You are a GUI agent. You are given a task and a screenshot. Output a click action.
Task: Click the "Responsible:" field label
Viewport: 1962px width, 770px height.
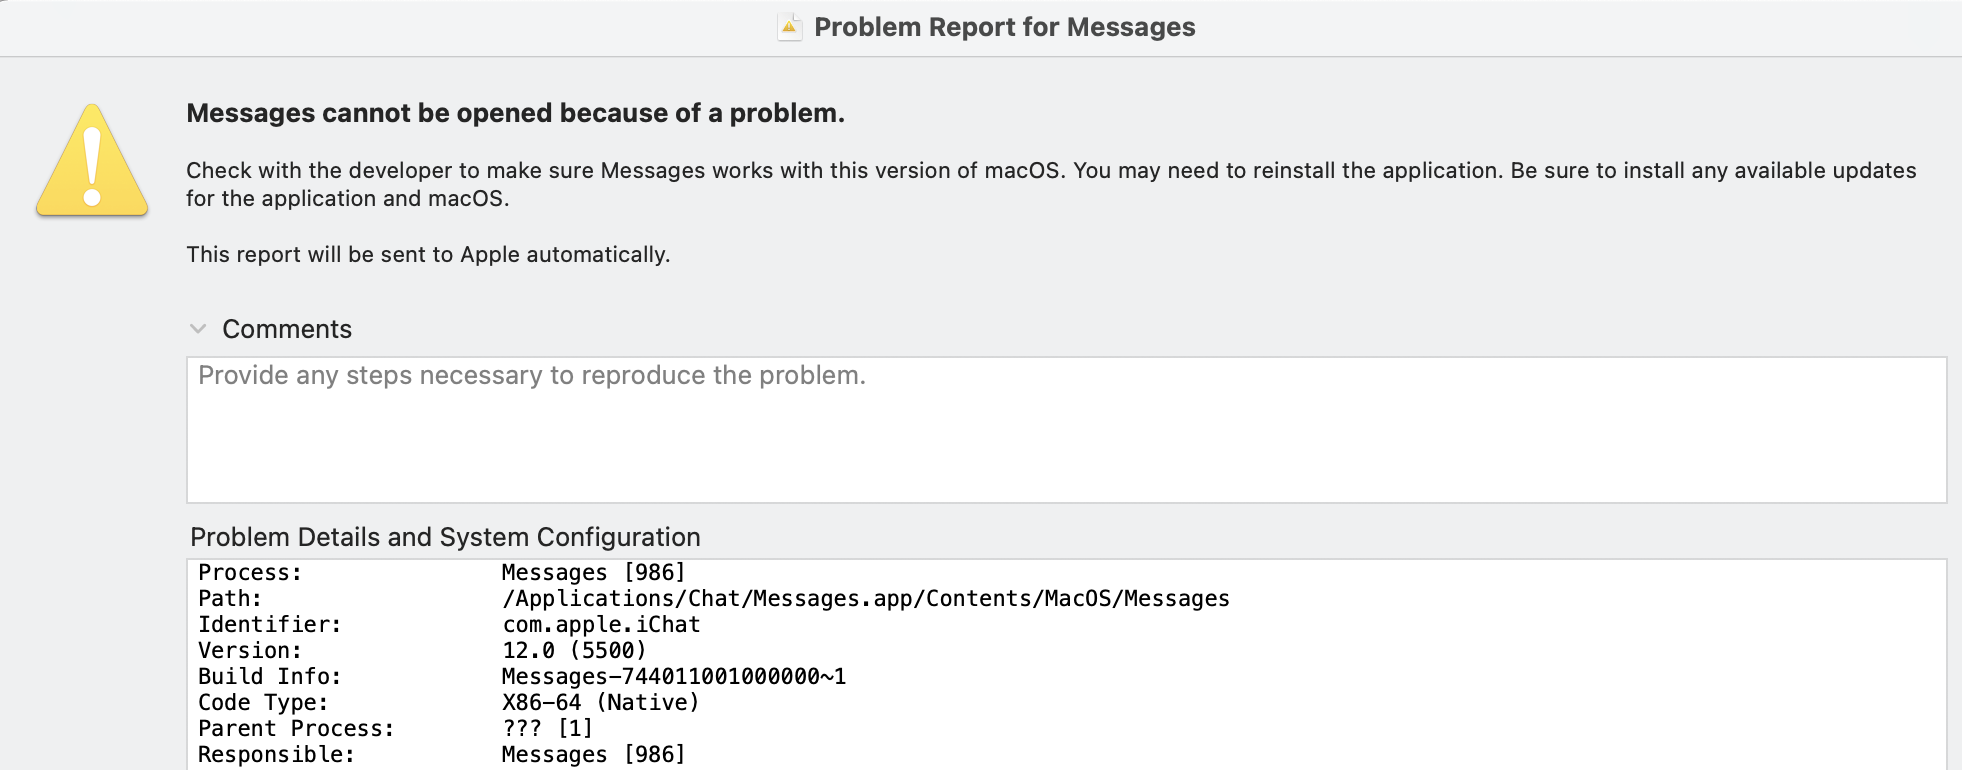pos(276,754)
